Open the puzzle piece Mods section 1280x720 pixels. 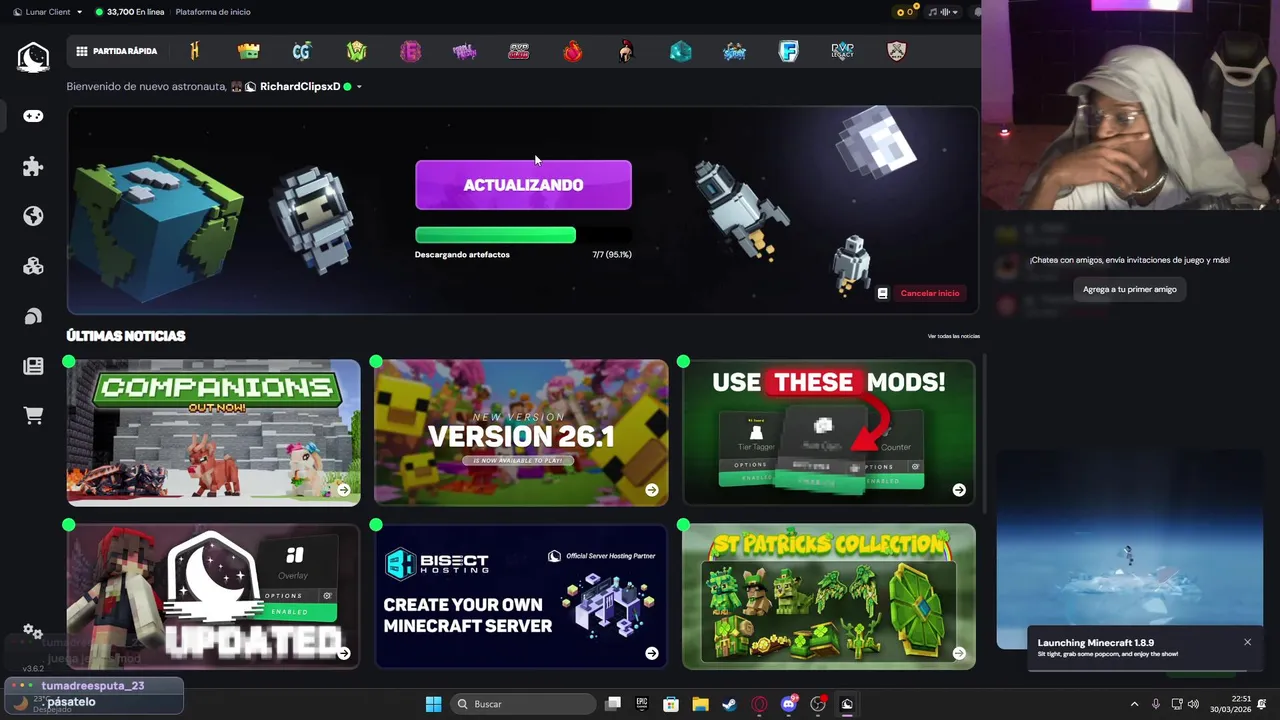click(x=33, y=166)
